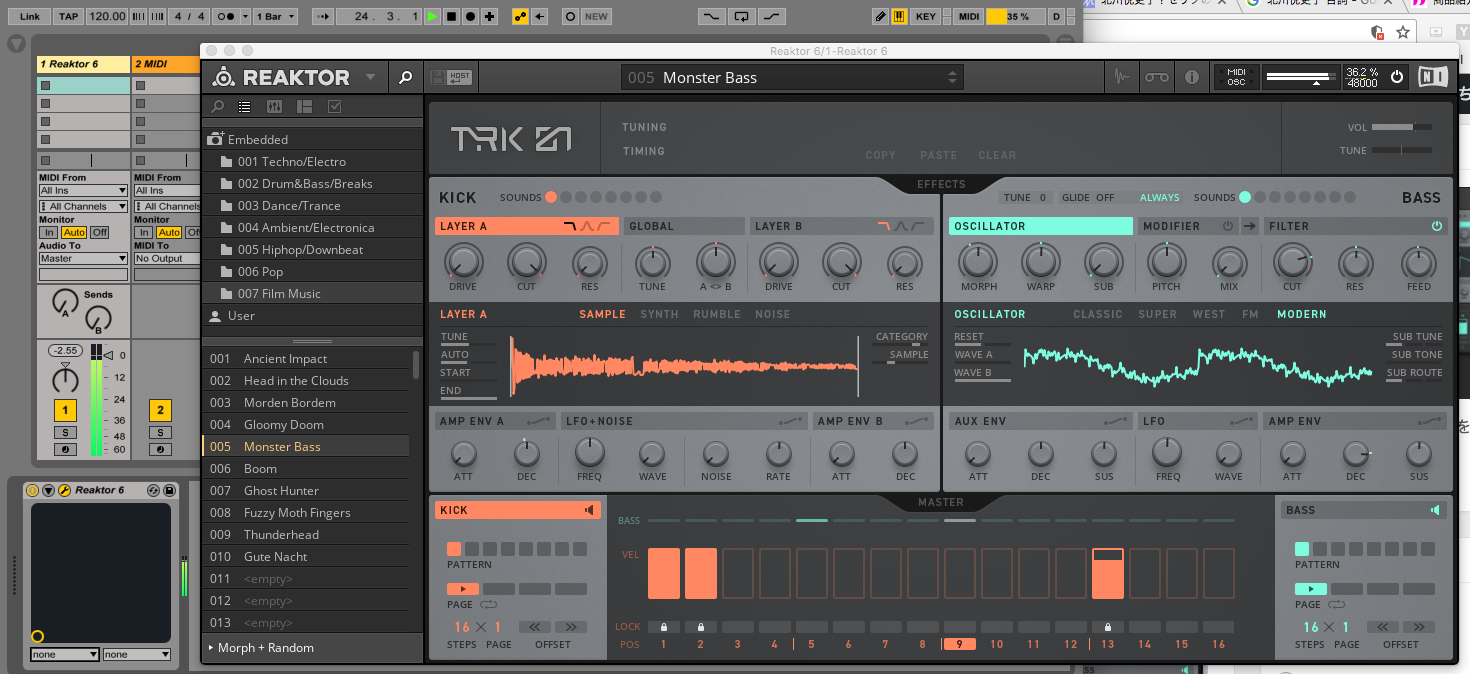Select snapshot 007 Ghost Hunter

pos(306,490)
